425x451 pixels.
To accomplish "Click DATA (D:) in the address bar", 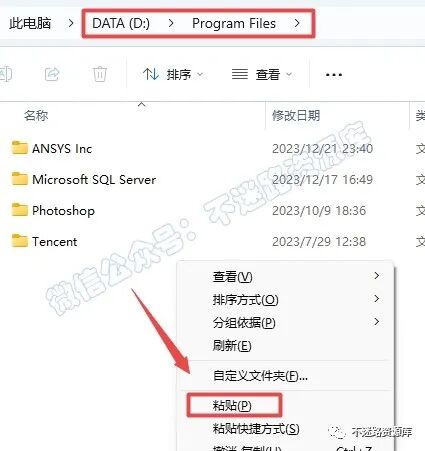I will [121, 23].
